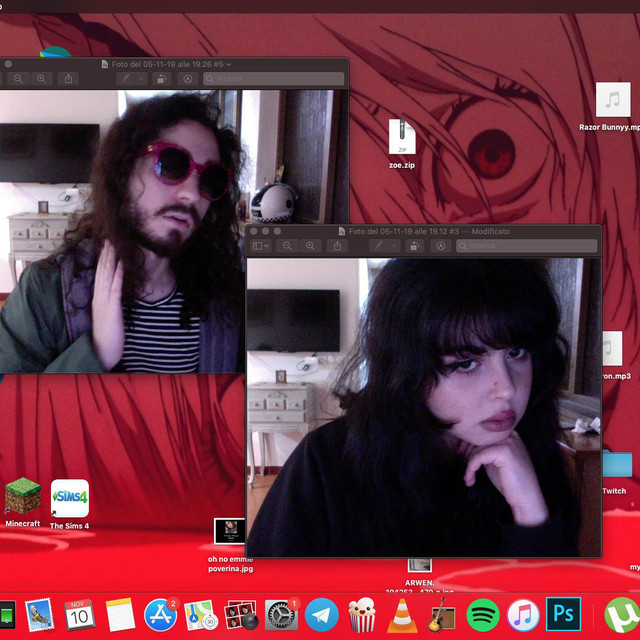Click search field in 19.26 #5 Preview window

pos(273,79)
